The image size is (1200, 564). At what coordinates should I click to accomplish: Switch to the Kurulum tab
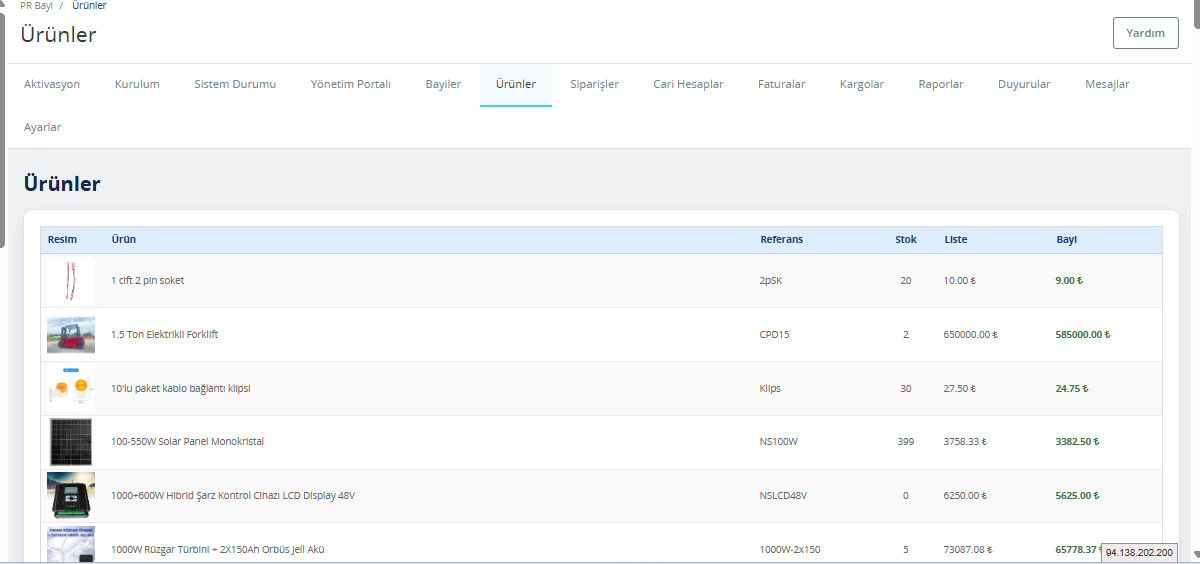tap(137, 84)
